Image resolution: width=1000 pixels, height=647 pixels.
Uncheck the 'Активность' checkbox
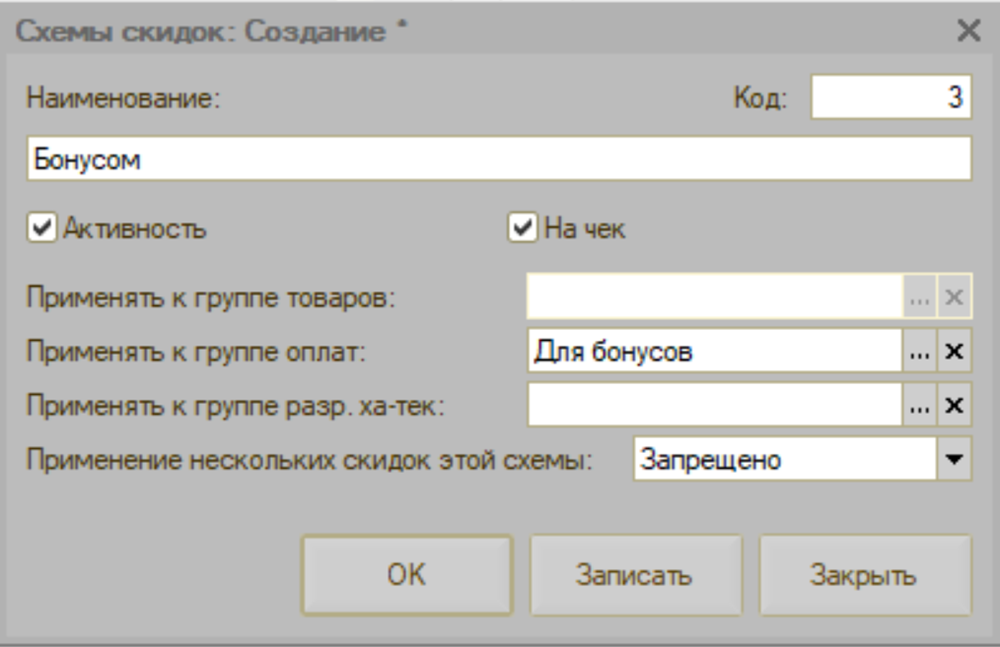pos(41,229)
